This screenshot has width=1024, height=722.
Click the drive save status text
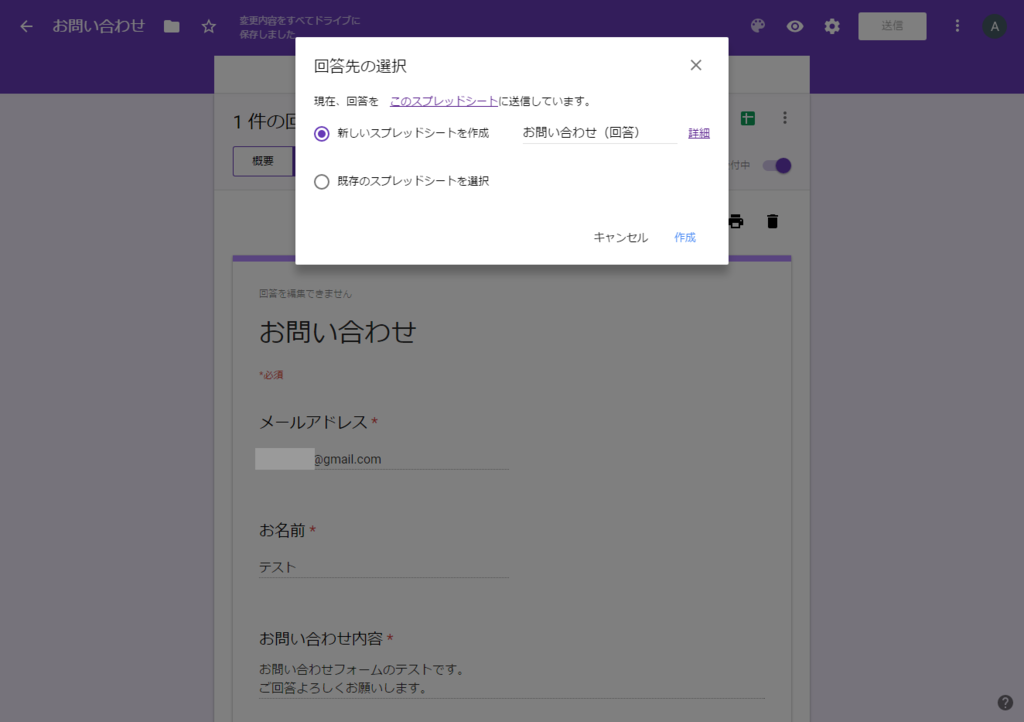point(299,27)
